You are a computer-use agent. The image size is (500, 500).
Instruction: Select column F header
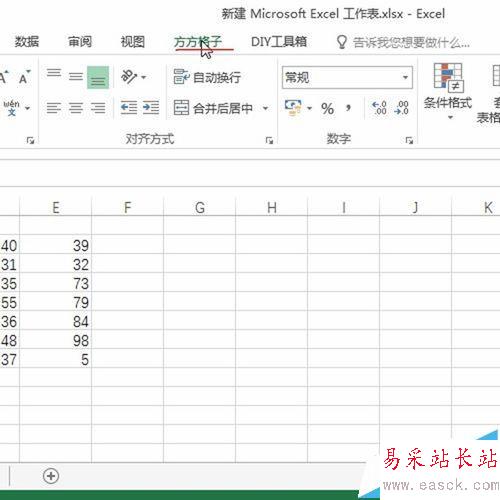coord(128,207)
